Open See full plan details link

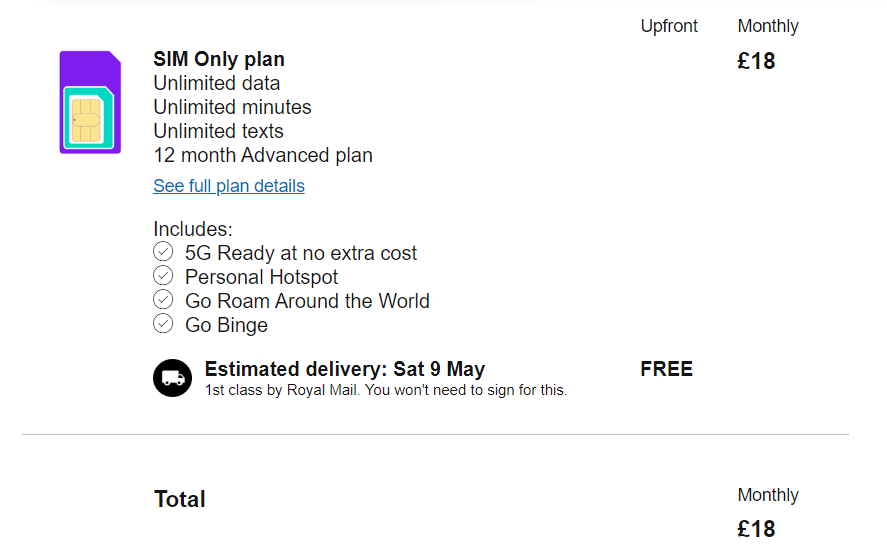[x=229, y=186]
